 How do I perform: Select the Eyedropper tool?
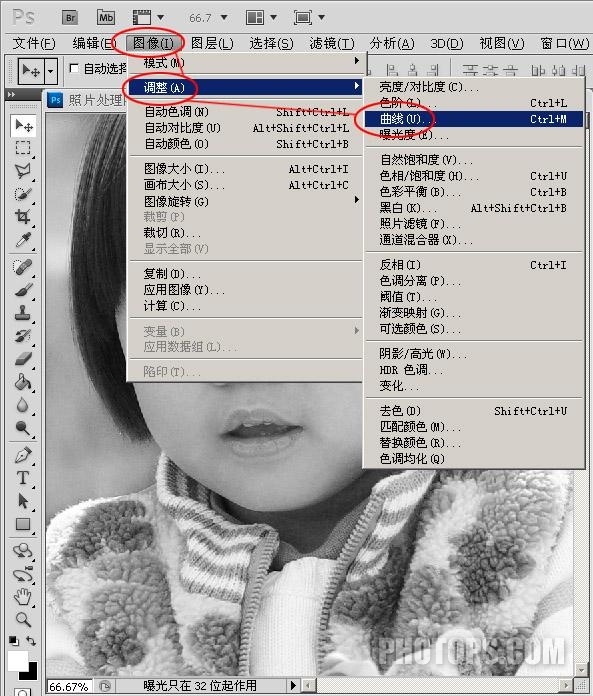pos(23,240)
